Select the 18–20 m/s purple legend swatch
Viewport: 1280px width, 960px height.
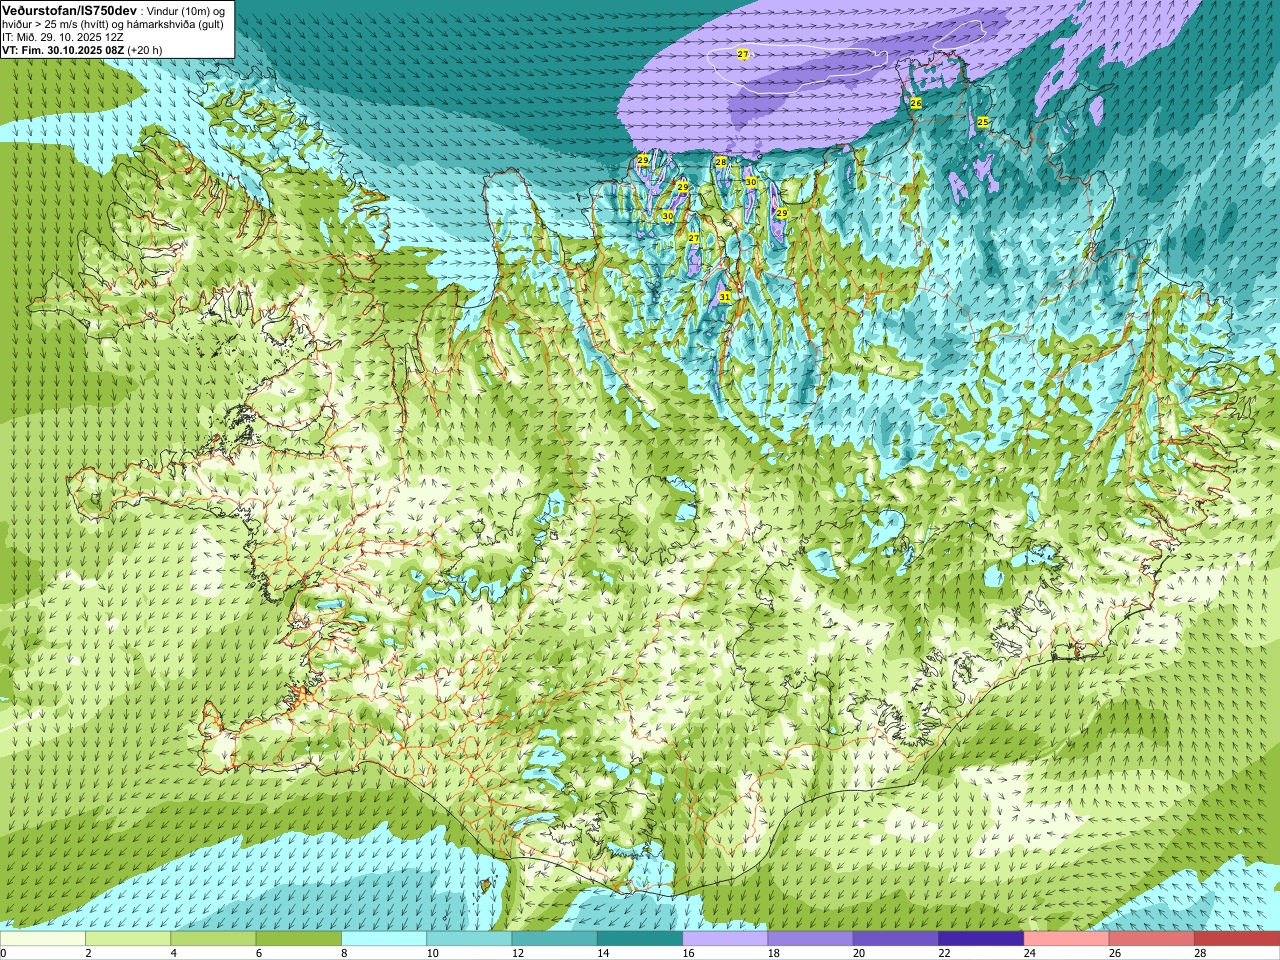pos(810,938)
